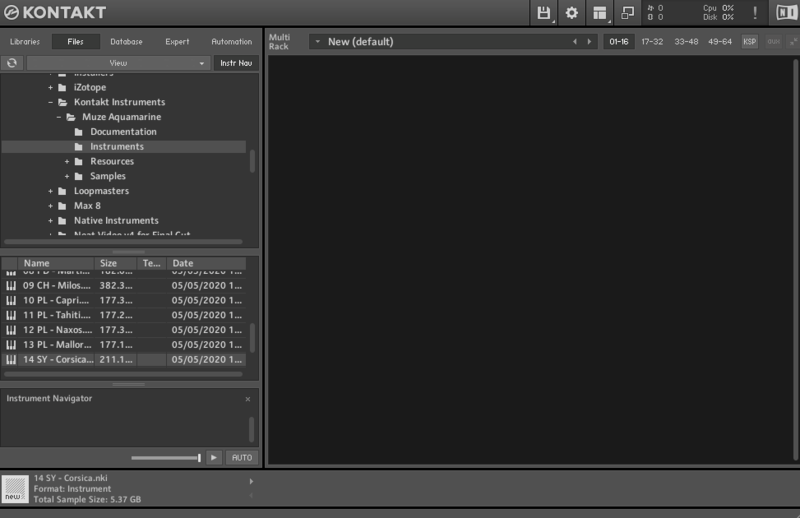Click the audition volume slider
Screen dimensions: 800x518
click(166, 458)
